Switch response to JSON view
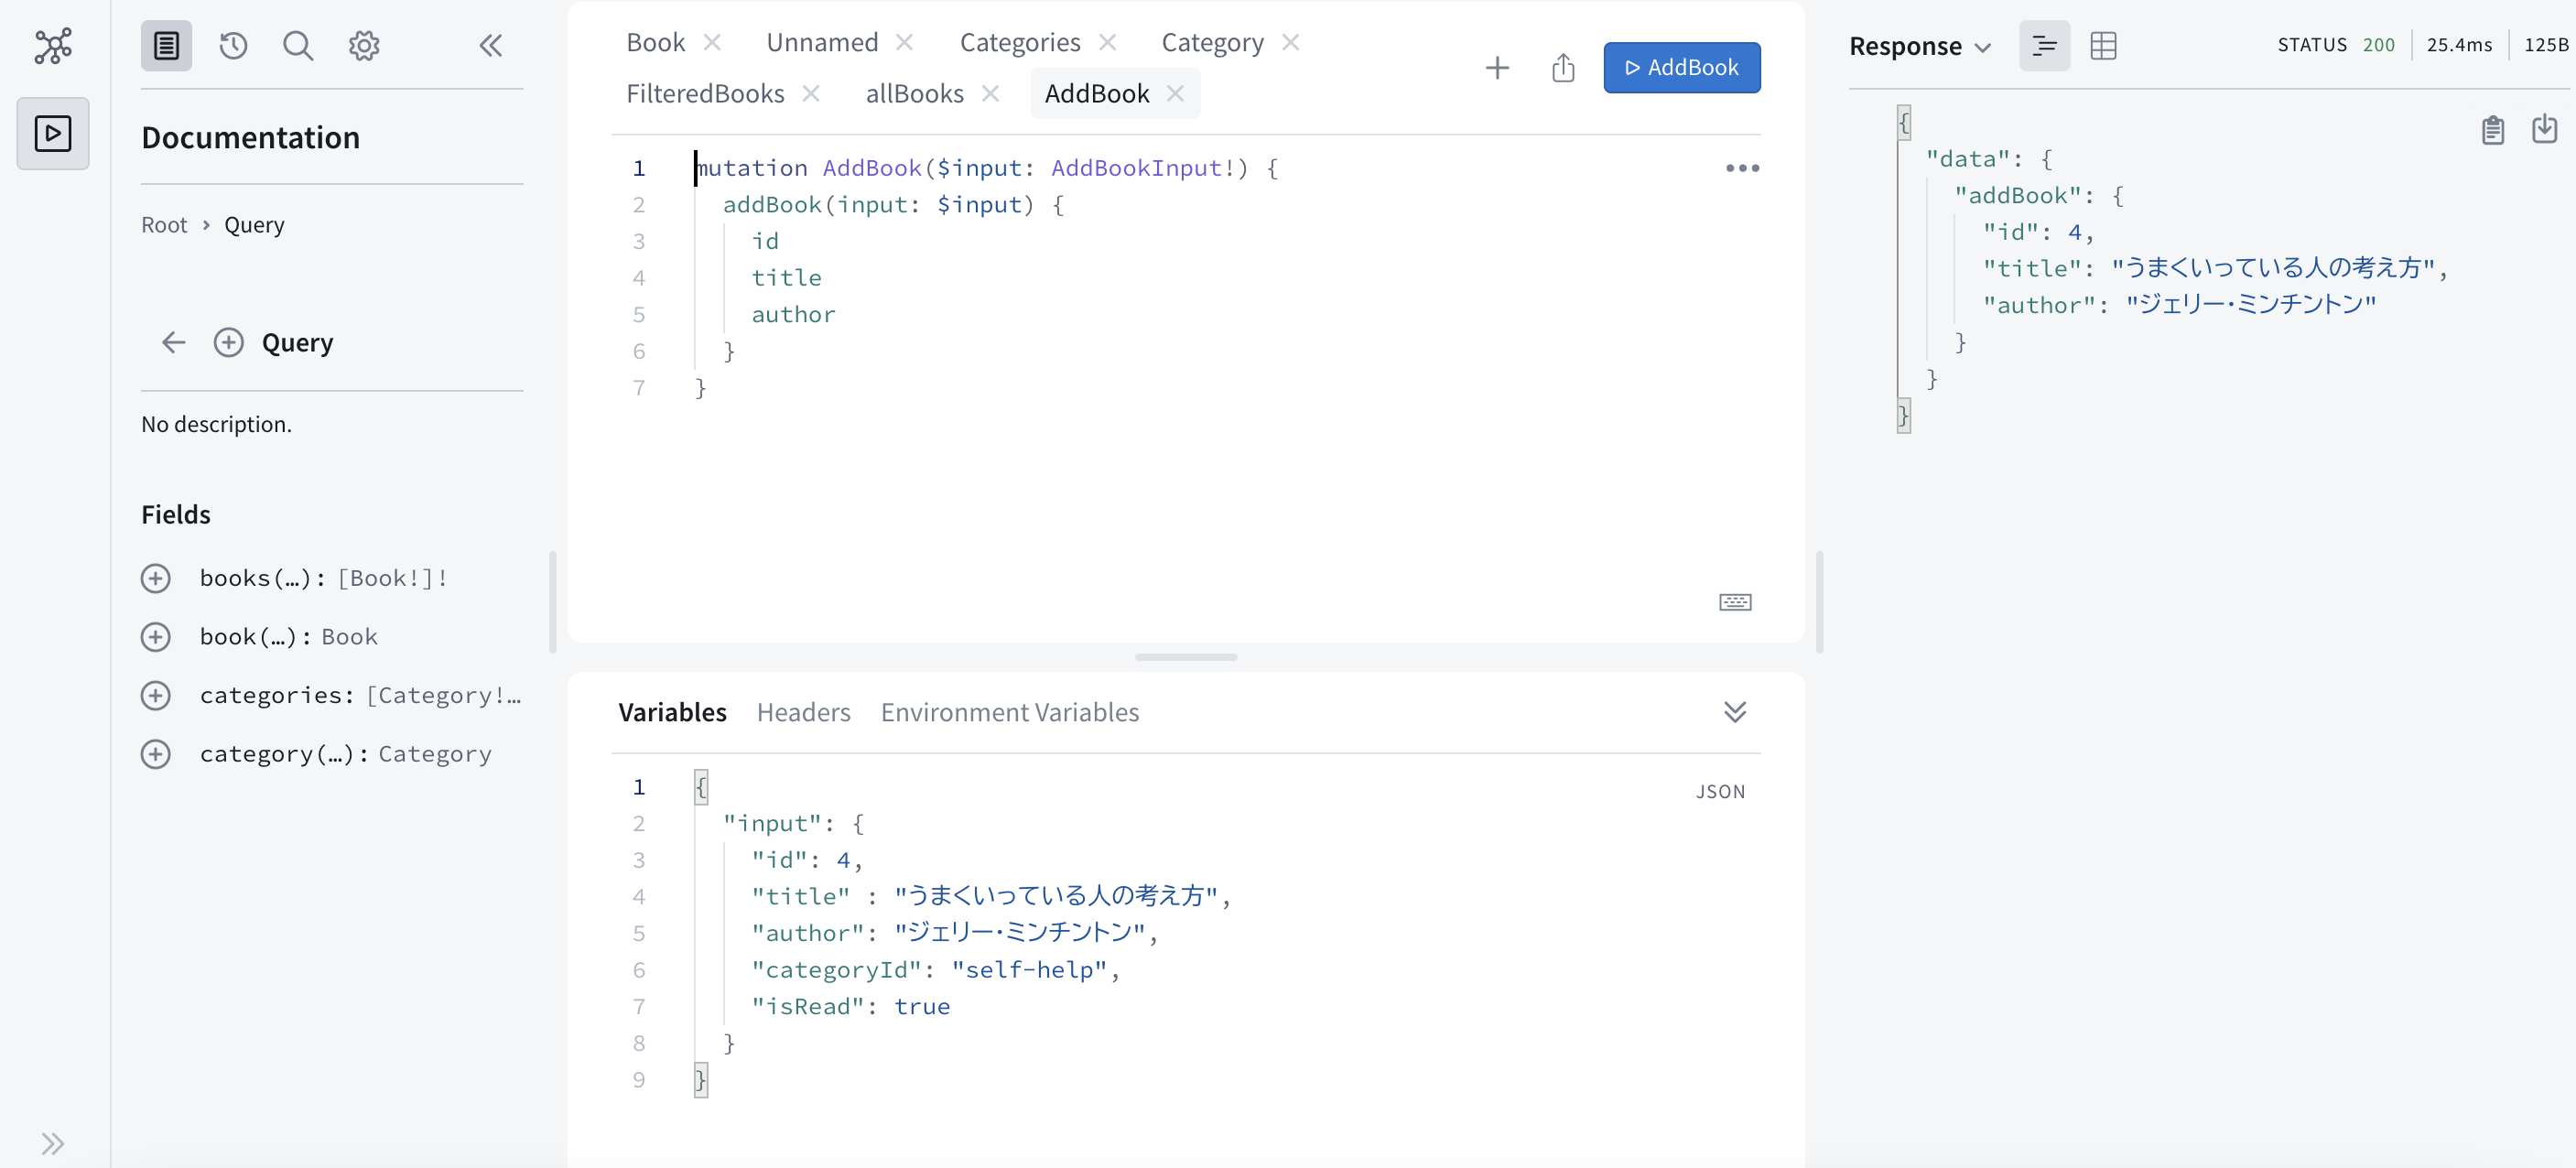The width and height of the screenshot is (2576, 1168). coord(2044,46)
